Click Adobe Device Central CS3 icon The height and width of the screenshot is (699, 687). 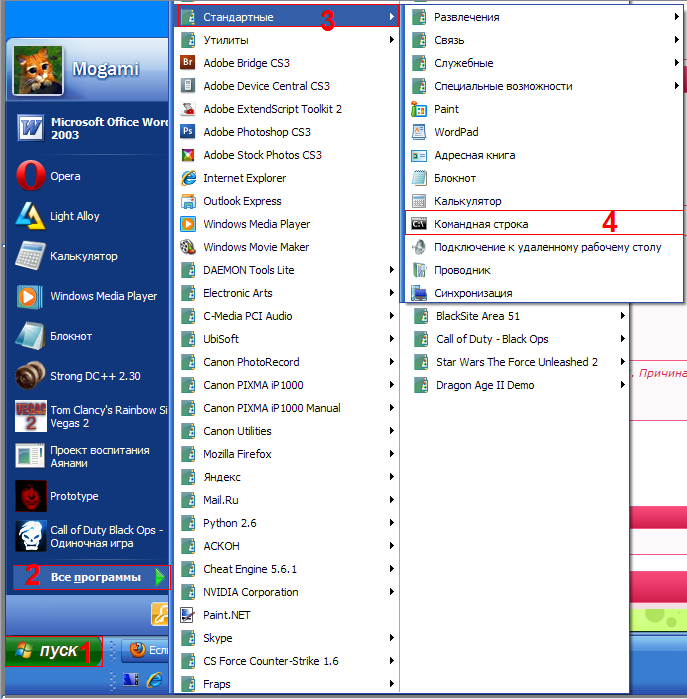188,86
